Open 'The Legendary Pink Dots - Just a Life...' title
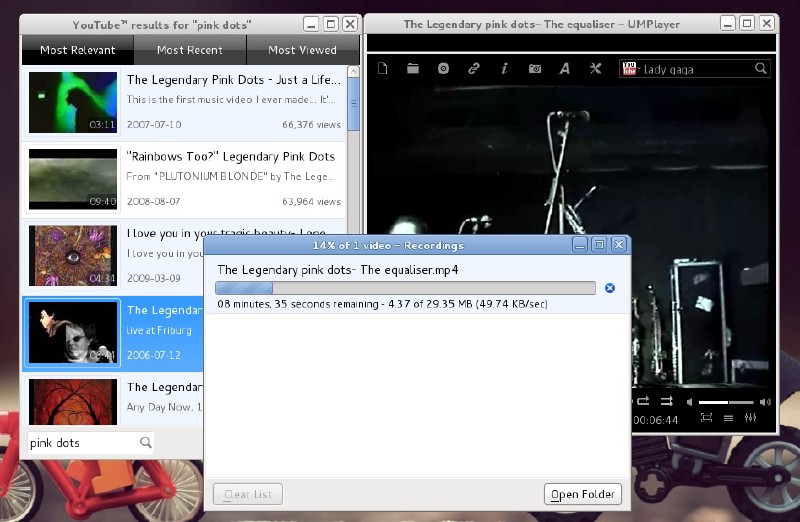The width and height of the screenshot is (800, 522). [234, 80]
